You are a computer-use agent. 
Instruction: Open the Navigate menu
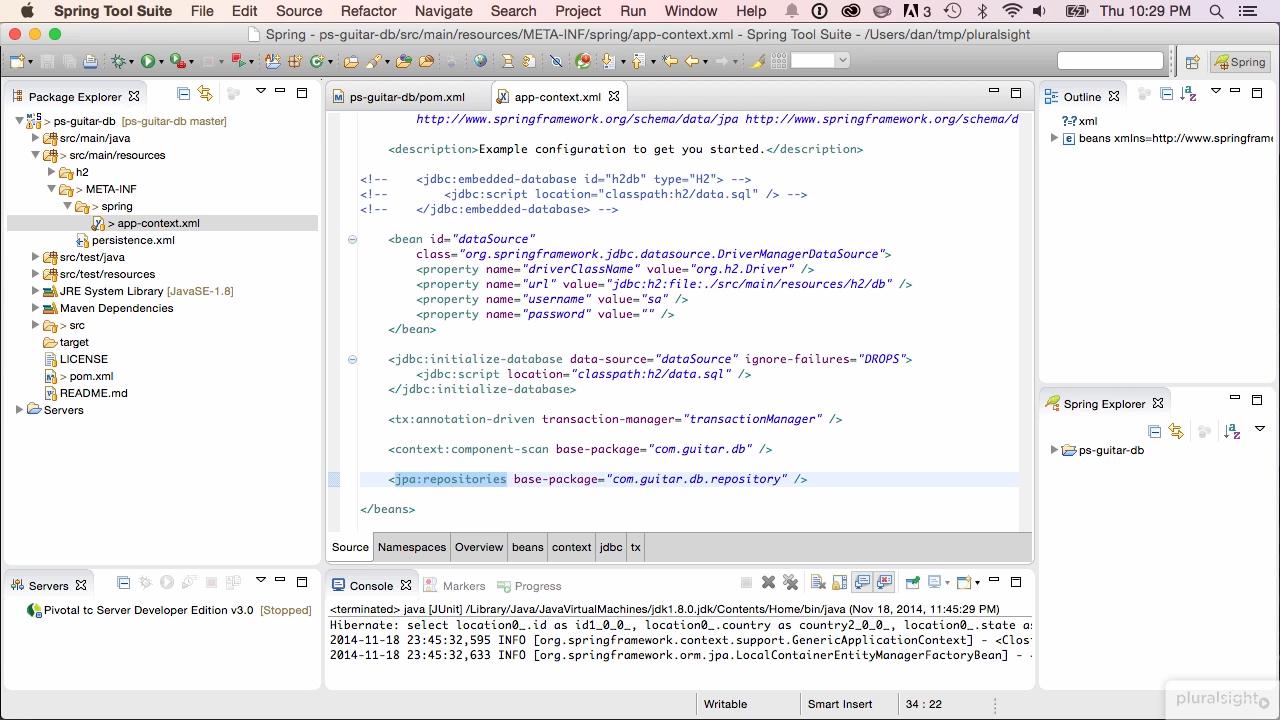click(x=443, y=11)
